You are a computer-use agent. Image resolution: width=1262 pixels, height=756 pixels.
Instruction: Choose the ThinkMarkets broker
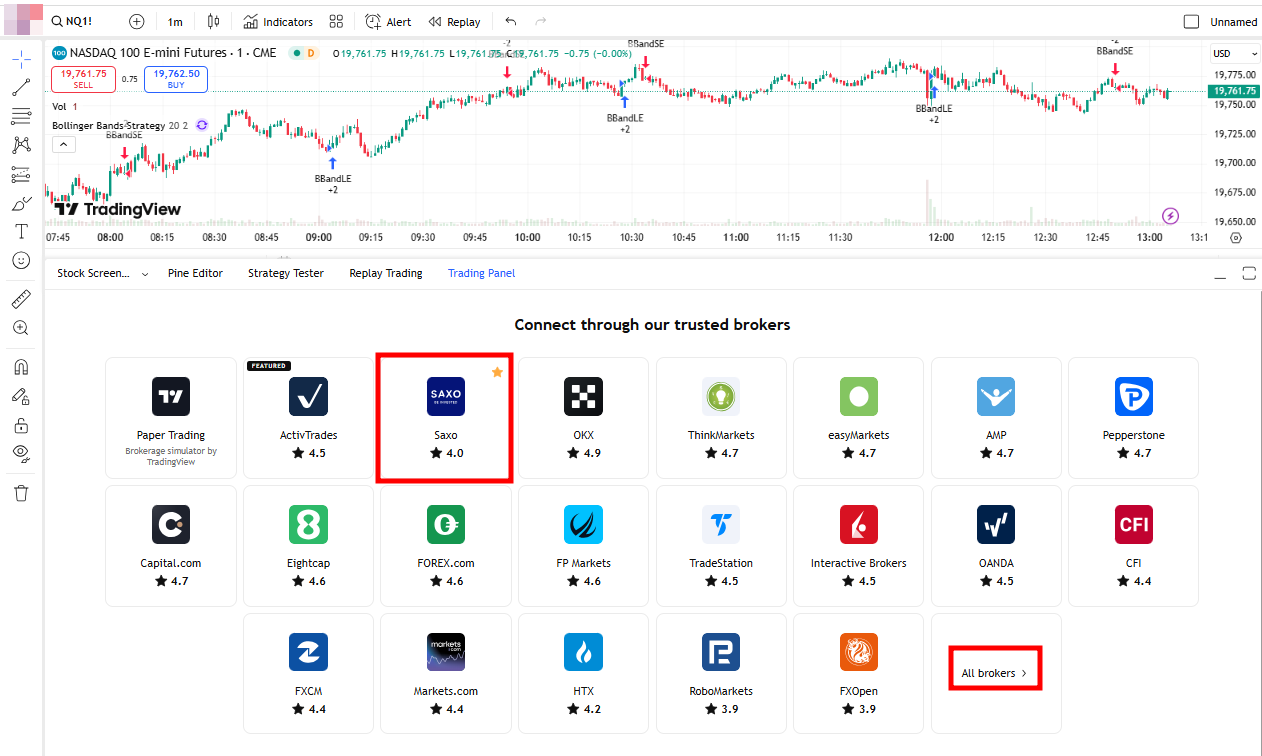[721, 418]
